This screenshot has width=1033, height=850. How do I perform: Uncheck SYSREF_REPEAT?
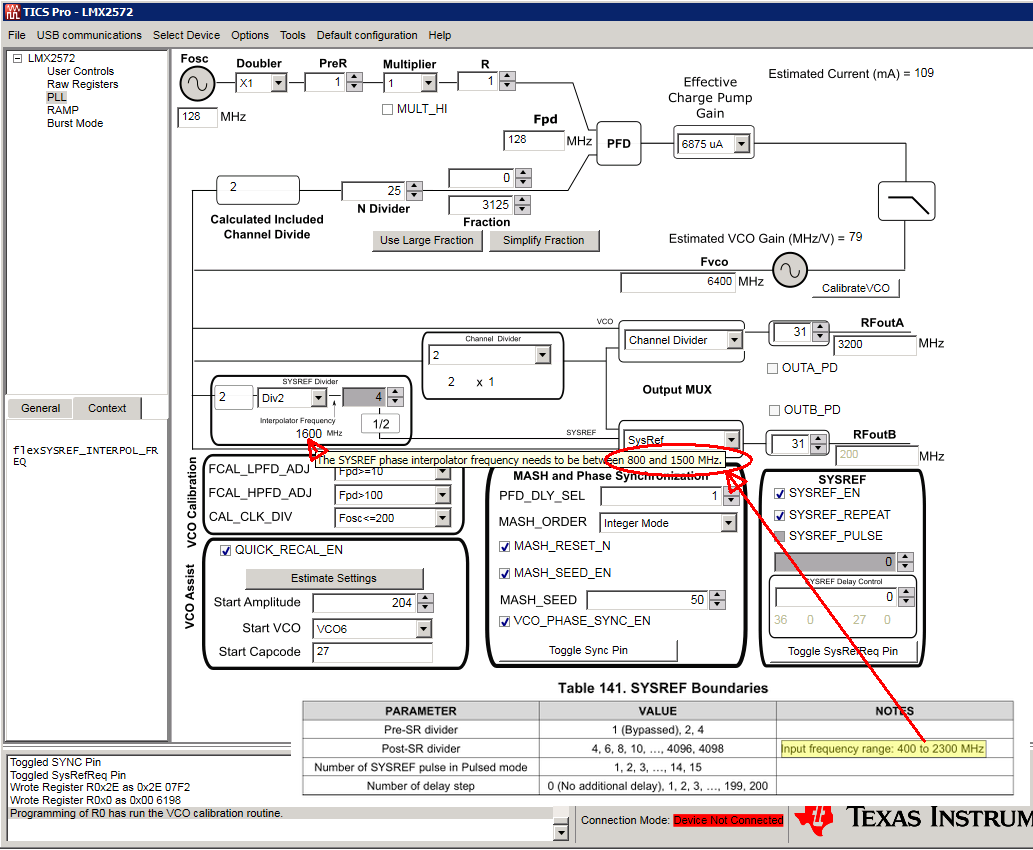[779, 515]
